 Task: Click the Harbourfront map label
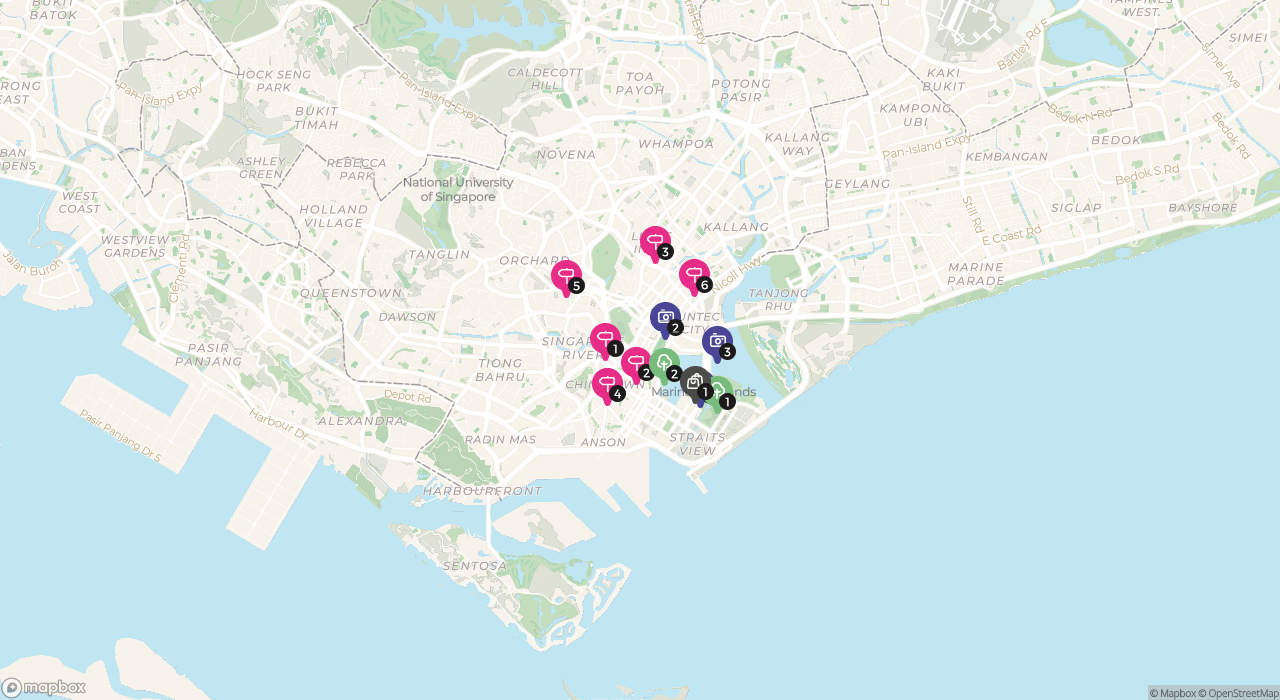click(482, 491)
